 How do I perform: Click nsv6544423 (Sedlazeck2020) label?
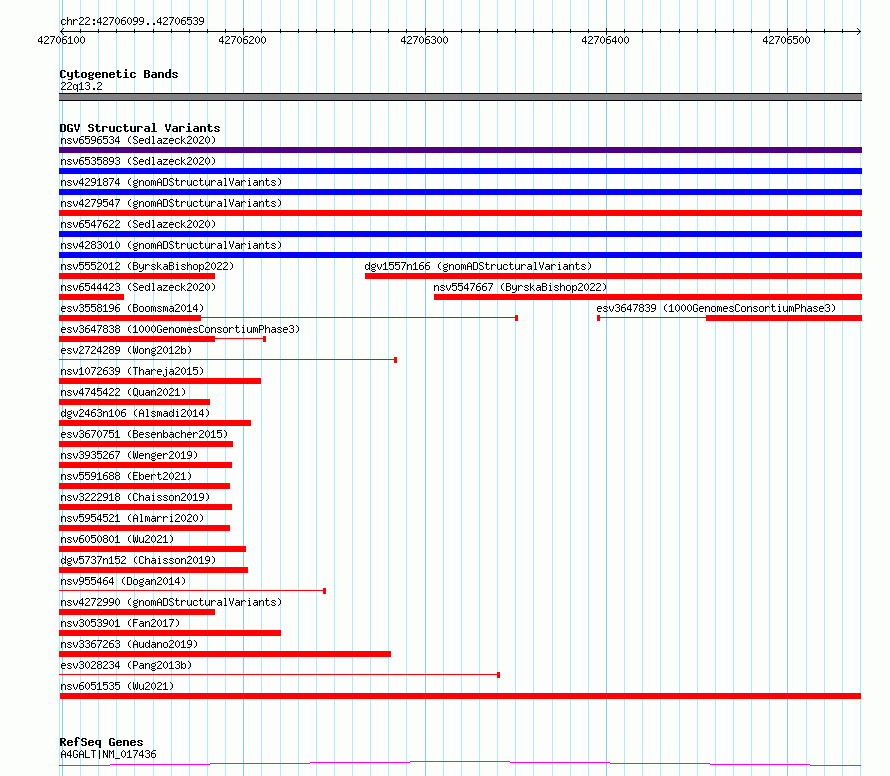[x=138, y=287]
